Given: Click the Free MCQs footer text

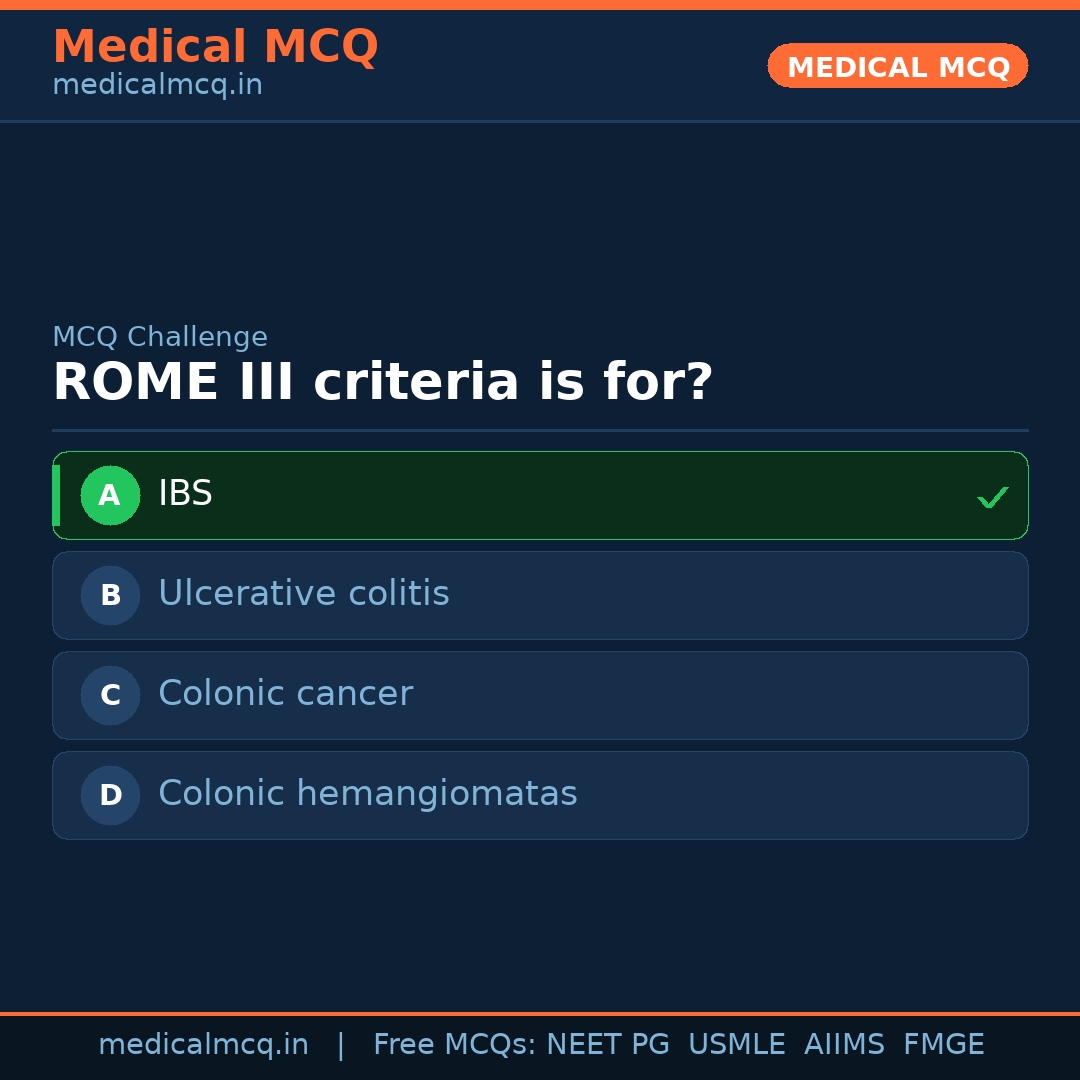Looking at the screenshot, I should pyautogui.click(x=454, y=1045).
